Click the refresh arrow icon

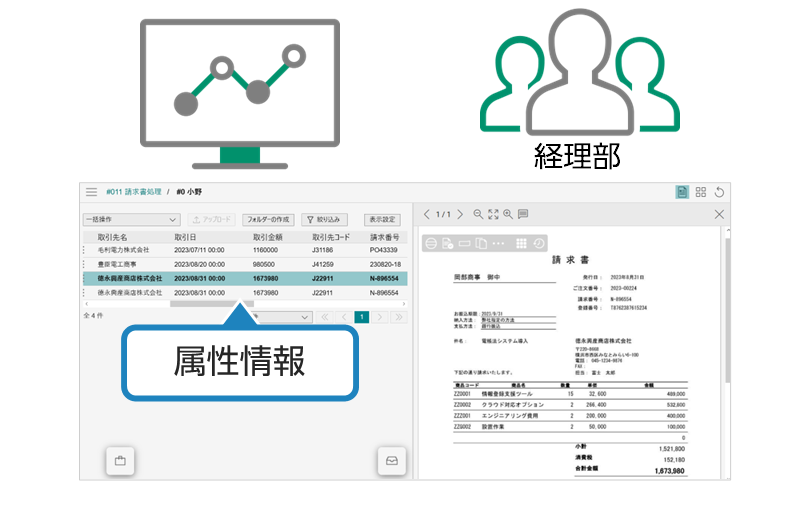(719, 192)
